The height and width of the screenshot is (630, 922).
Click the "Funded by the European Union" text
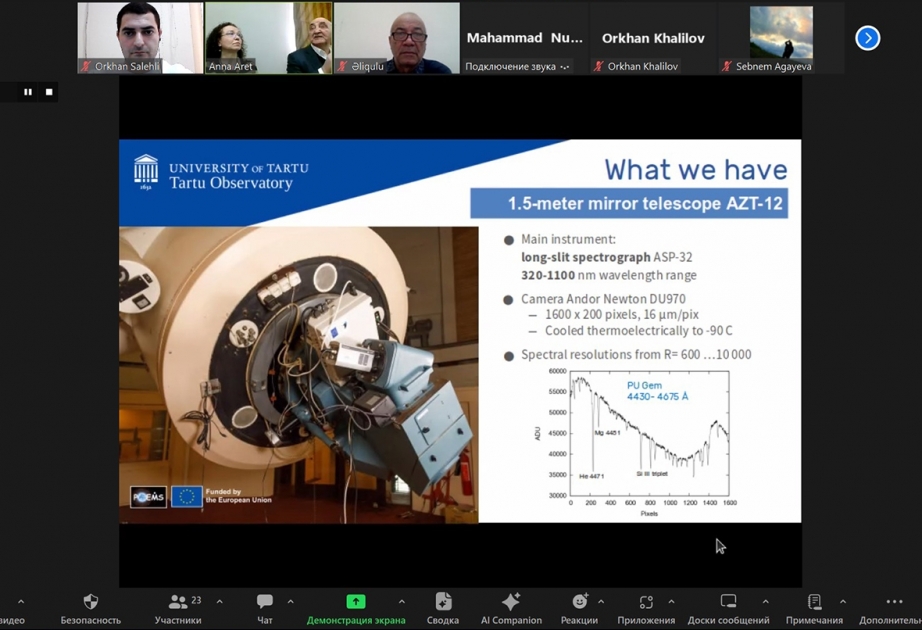click(x=239, y=496)
